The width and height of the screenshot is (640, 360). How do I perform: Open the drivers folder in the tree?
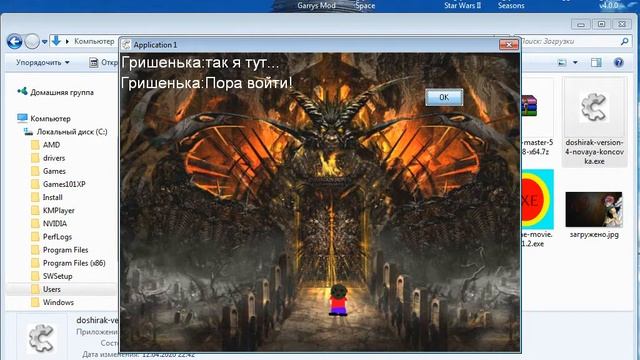point(54,158)
